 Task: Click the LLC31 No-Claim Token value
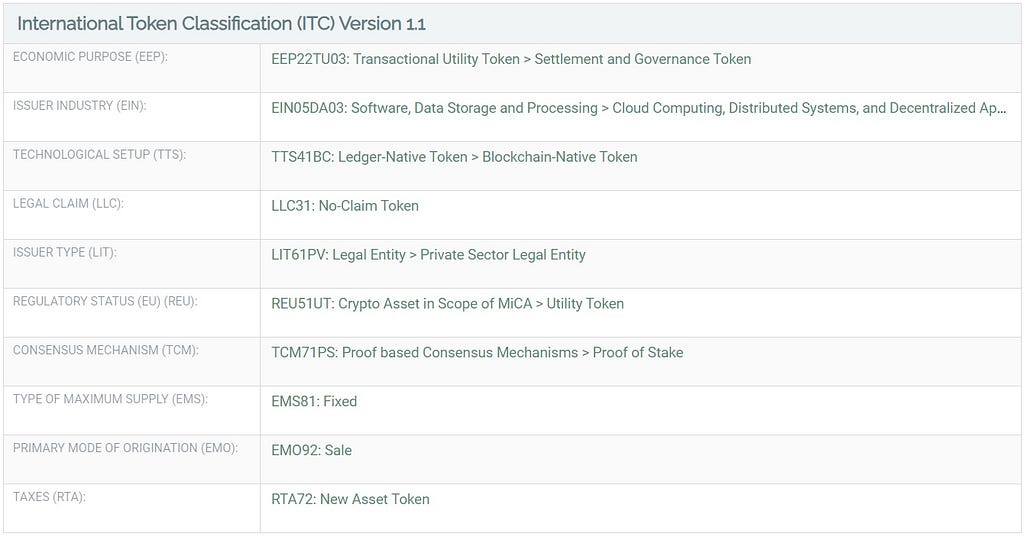345,206
